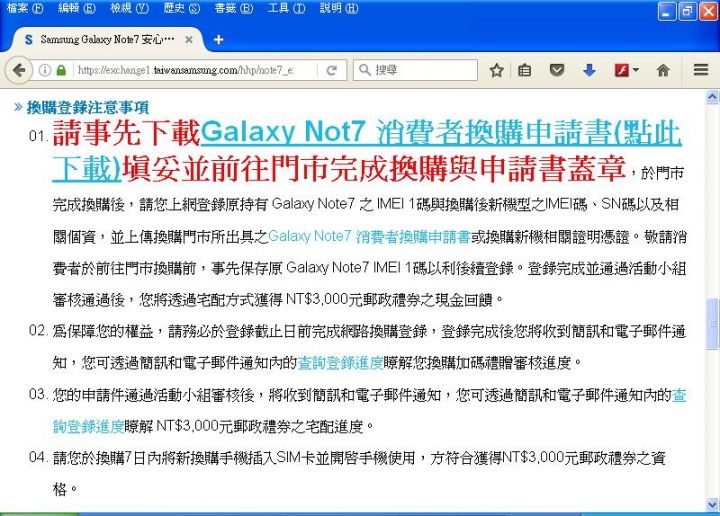Viewport: 720px width, 516px height.
Task: Focus the 搜尋 search box
Action: [x=415, y=70]
